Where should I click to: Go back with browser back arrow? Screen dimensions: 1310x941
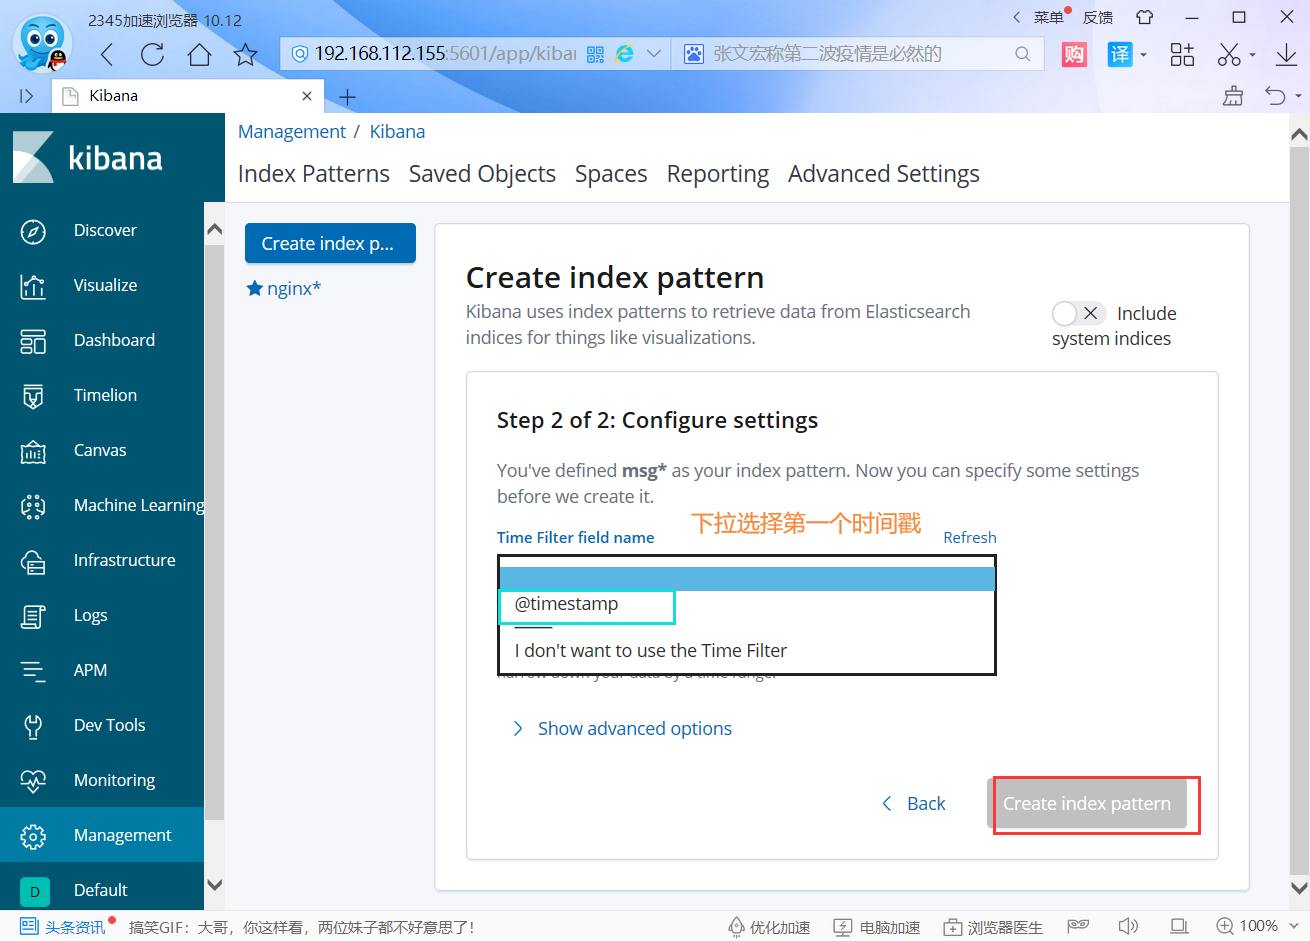[107, 54]
